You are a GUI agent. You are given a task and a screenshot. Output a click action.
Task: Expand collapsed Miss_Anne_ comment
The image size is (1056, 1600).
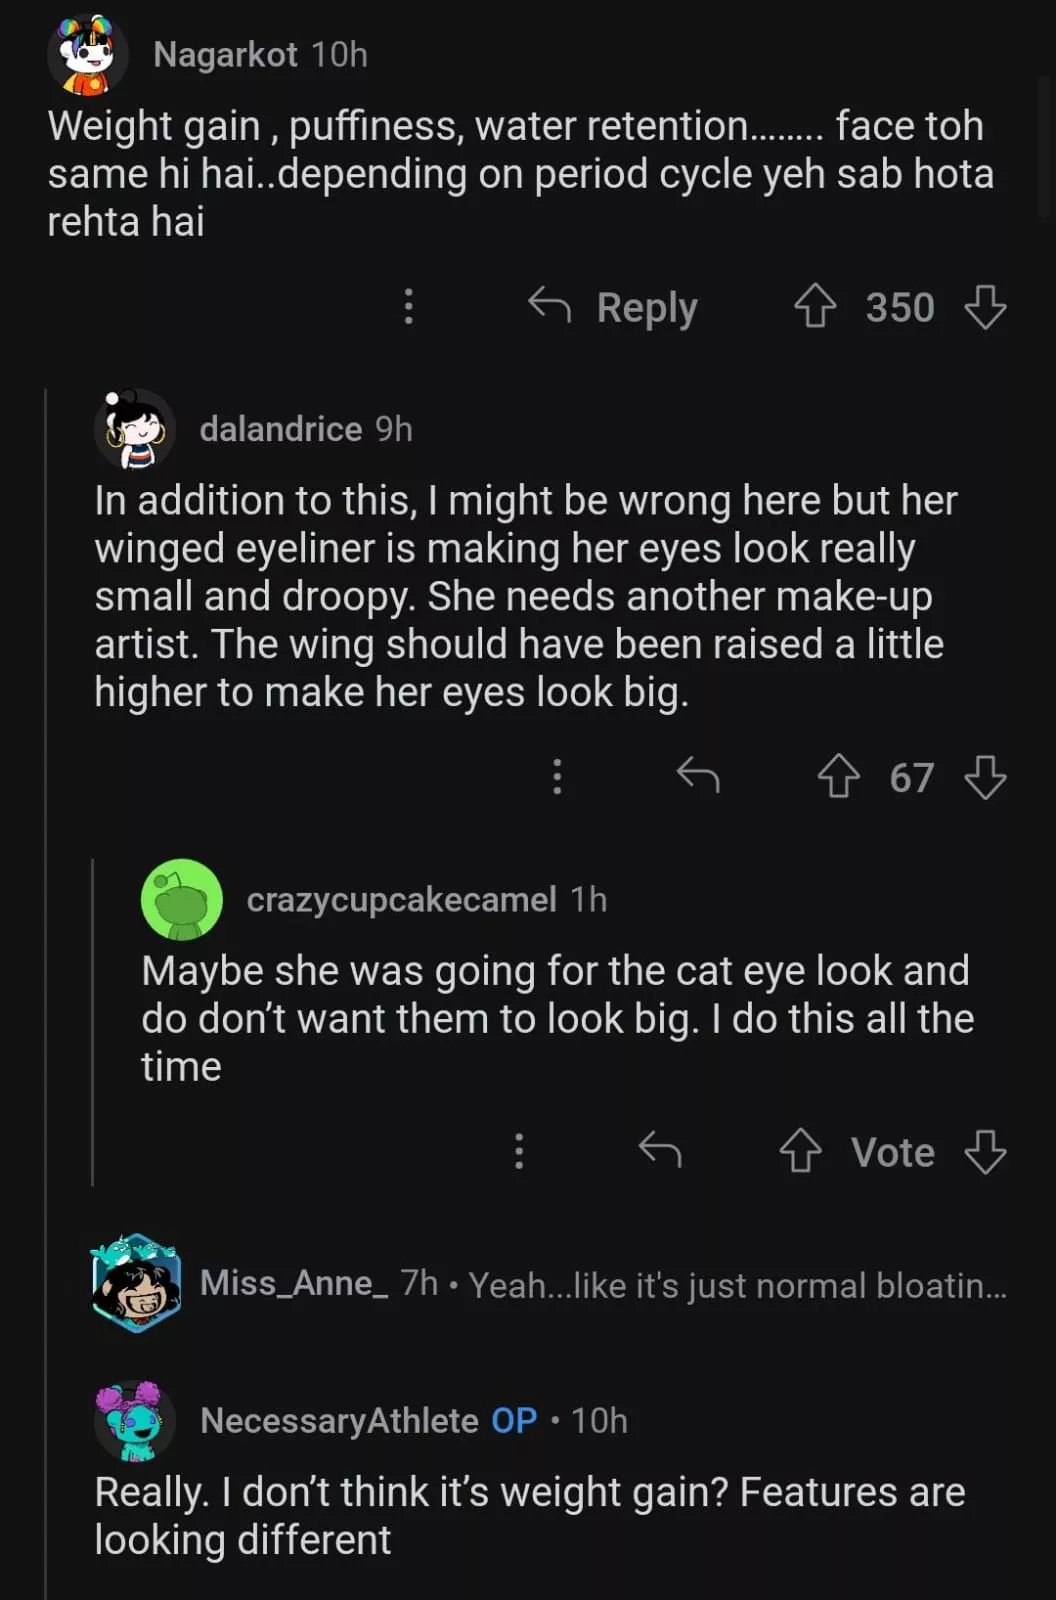coord(600,1284)
